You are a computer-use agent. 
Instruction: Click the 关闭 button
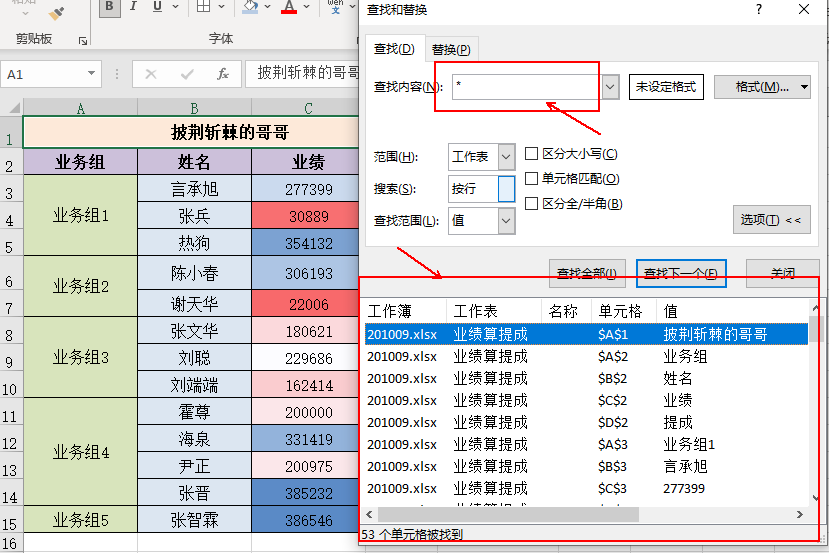point(782,273)
